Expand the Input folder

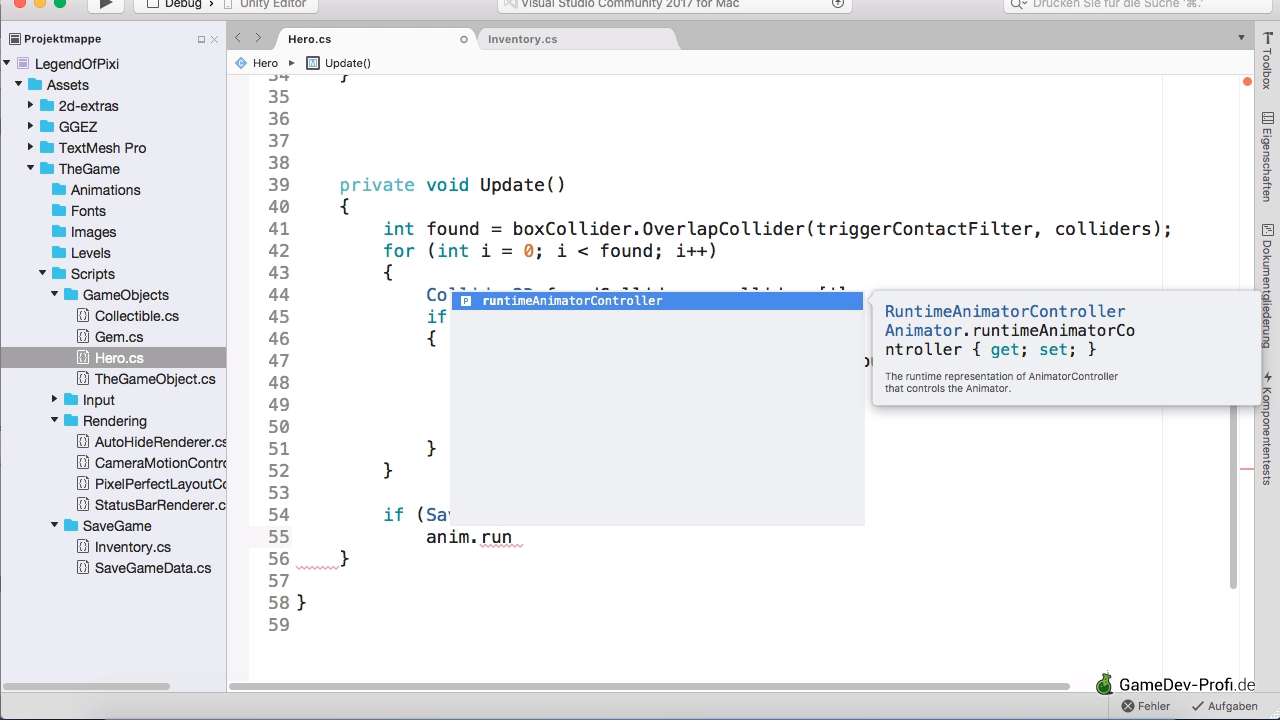(55, 399)
